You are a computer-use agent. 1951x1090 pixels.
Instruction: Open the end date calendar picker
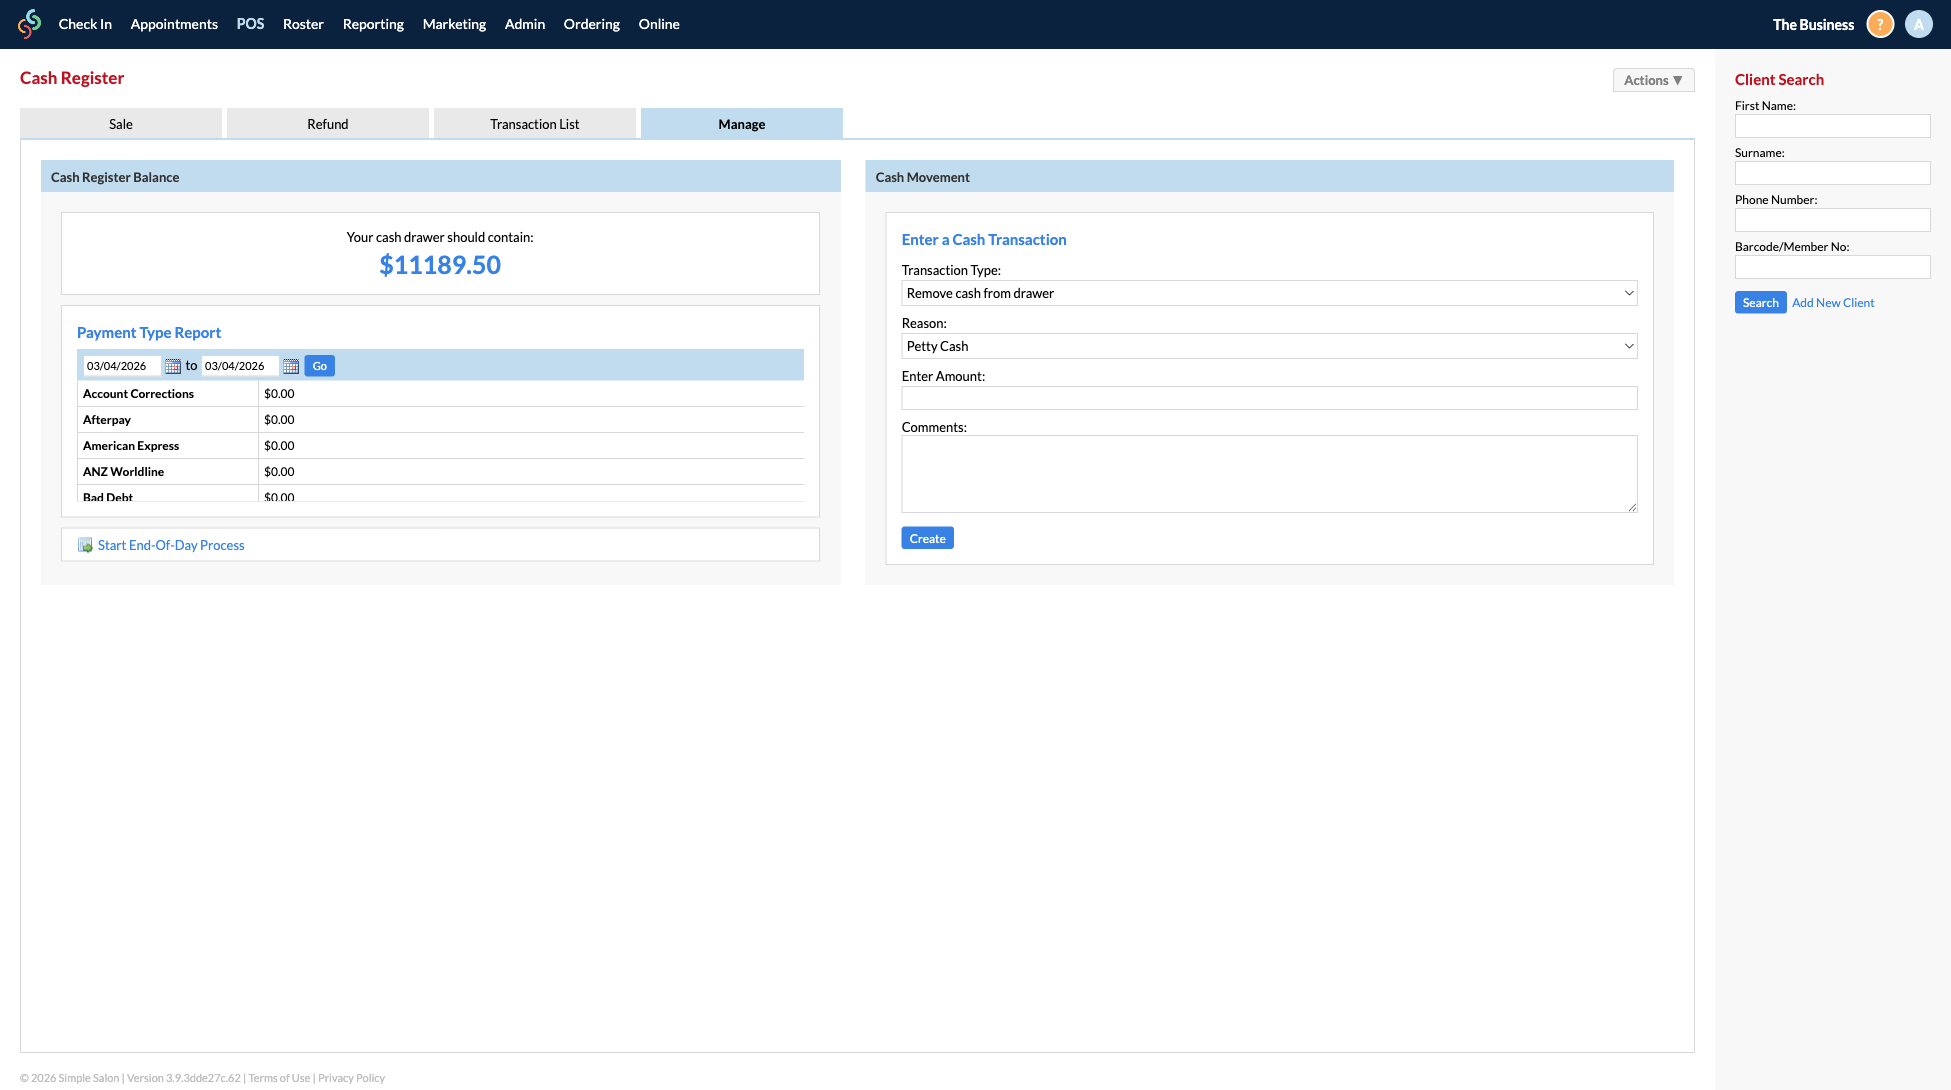pos(290,365)
